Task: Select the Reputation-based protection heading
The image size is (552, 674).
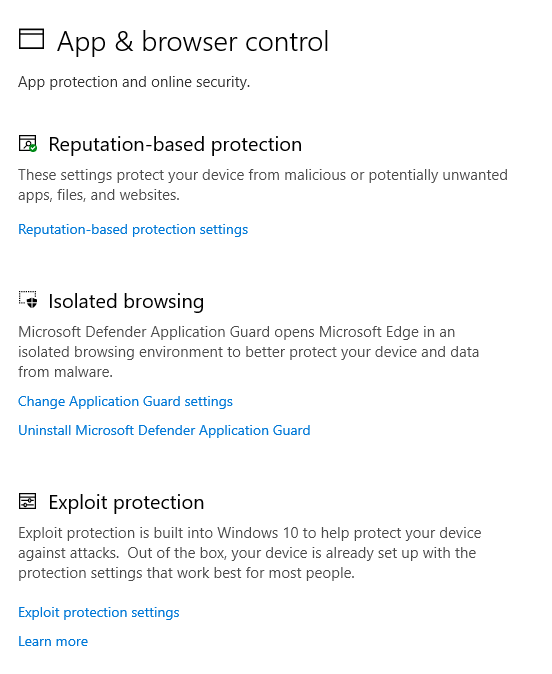Action: (x=175, y=144)
